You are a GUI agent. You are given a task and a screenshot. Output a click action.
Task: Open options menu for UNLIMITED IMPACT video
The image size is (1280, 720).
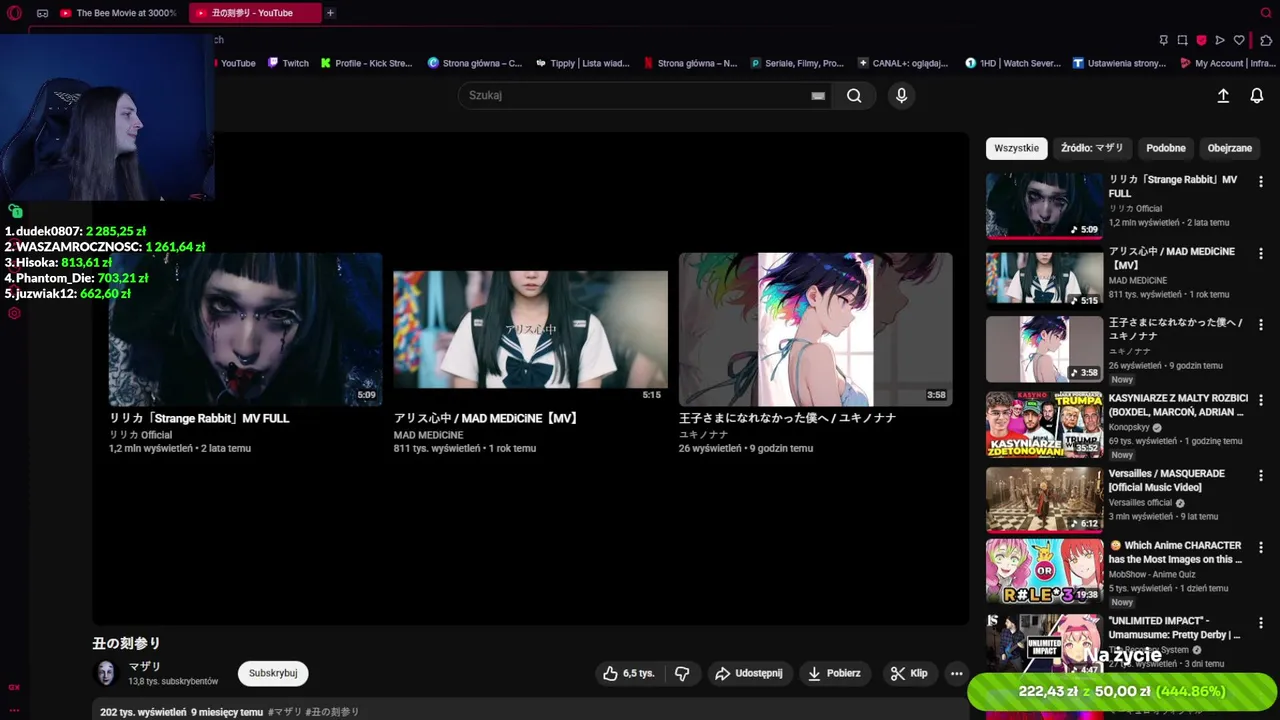pyautogui.click(x=1260, y=622)
